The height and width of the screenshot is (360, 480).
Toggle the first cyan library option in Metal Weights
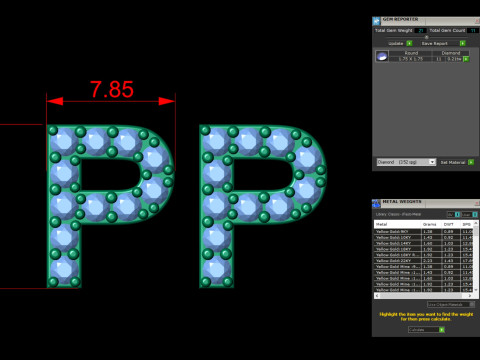click(x=457, y=214)
